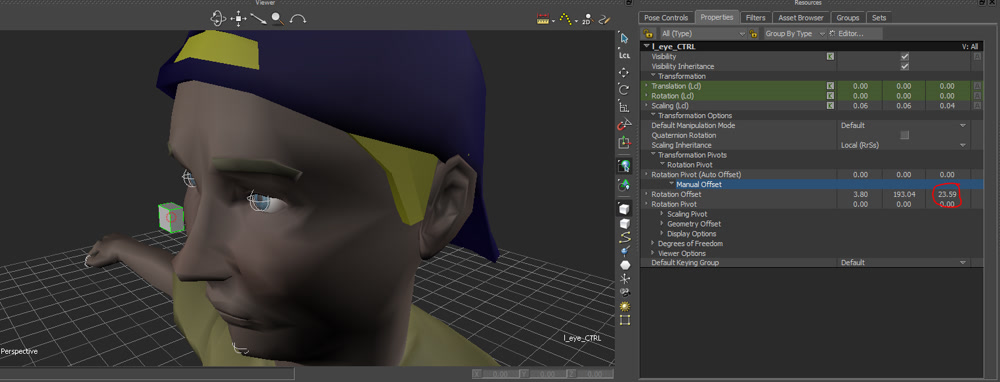Click the Rotation Offset 193.04 value field

[904, 195]
